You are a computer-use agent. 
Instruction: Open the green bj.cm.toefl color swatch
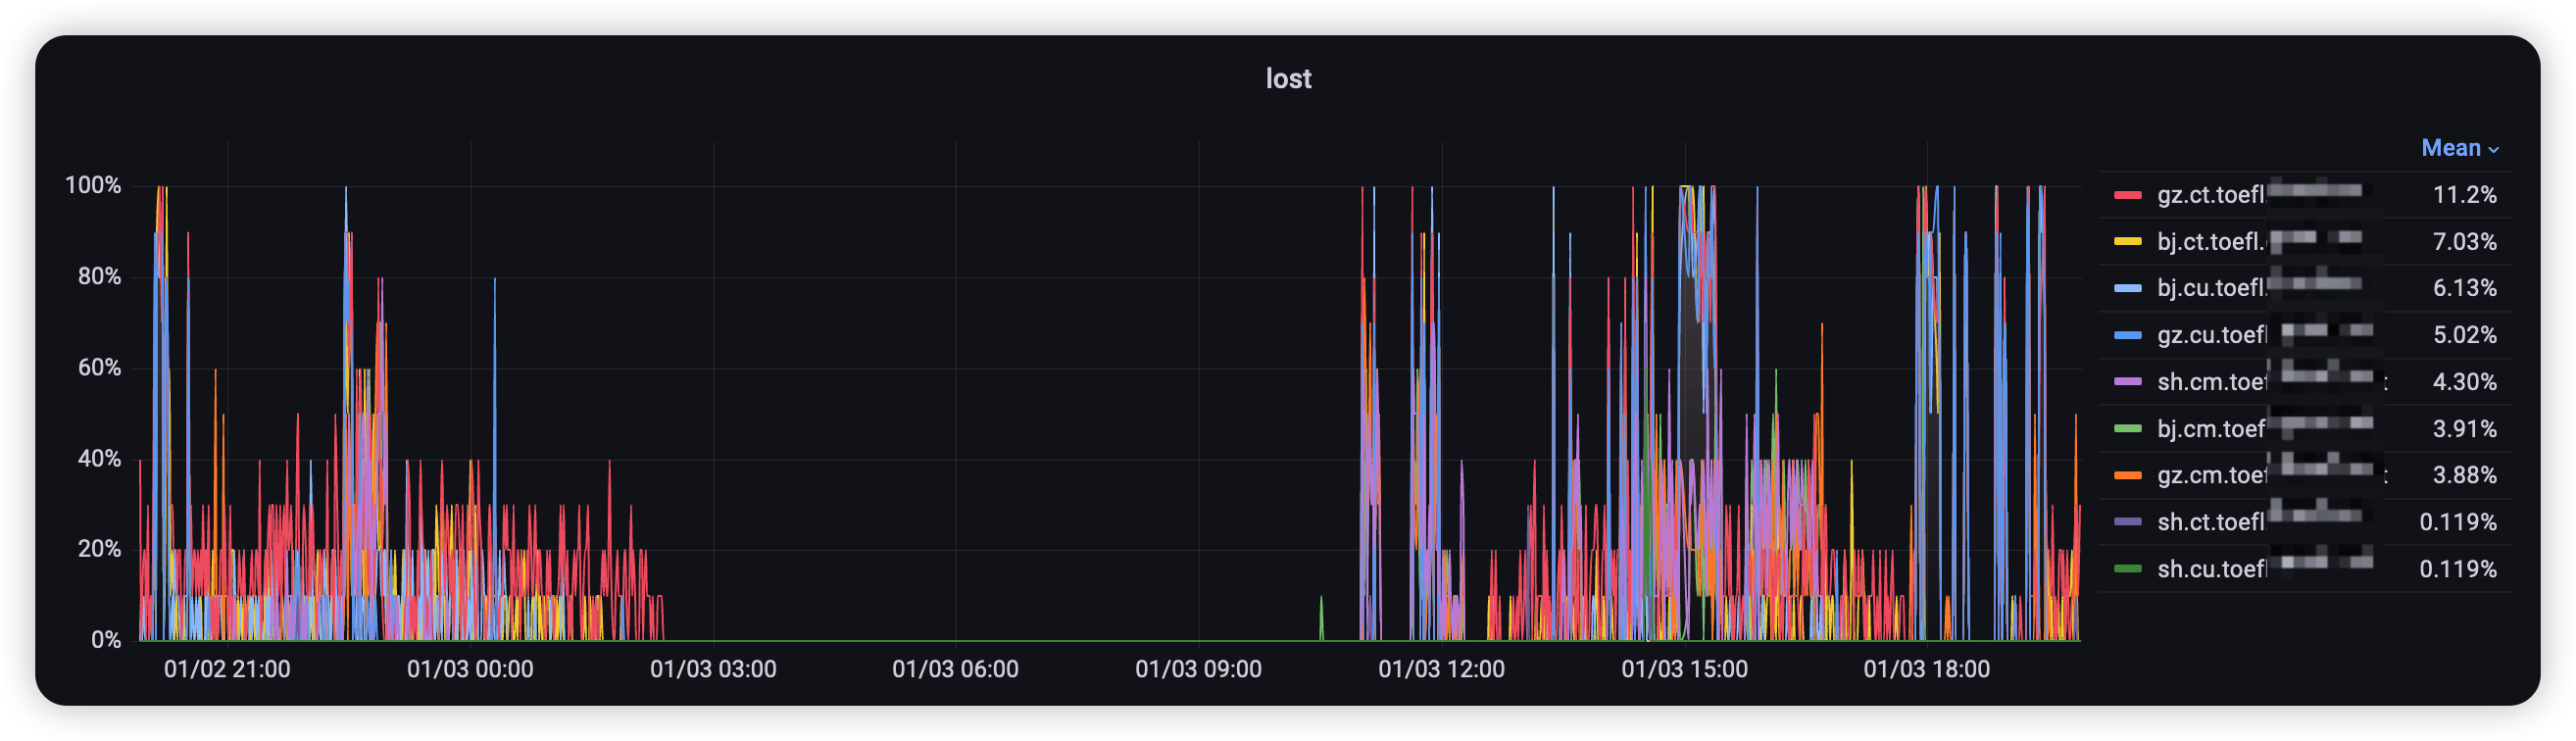(x=2127, y=429)
